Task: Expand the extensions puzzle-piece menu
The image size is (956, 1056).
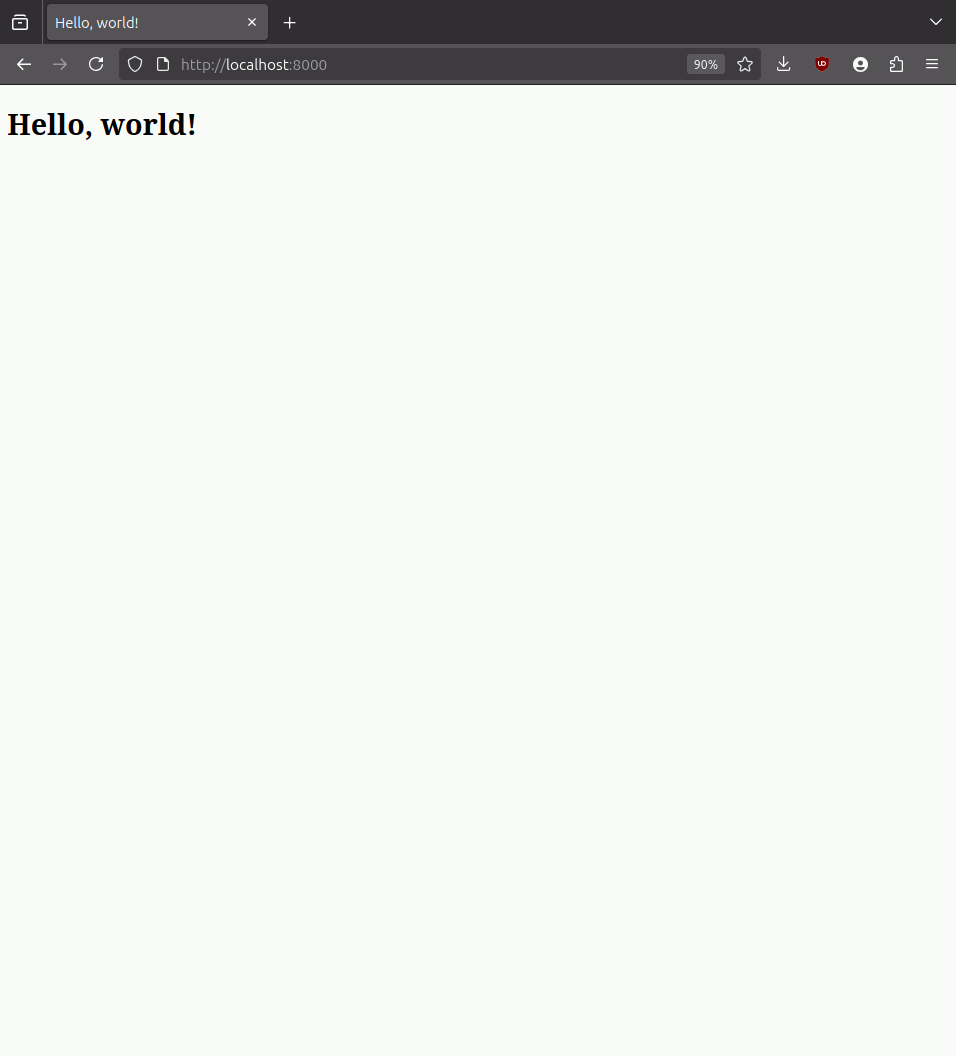Action: [896, 64]
